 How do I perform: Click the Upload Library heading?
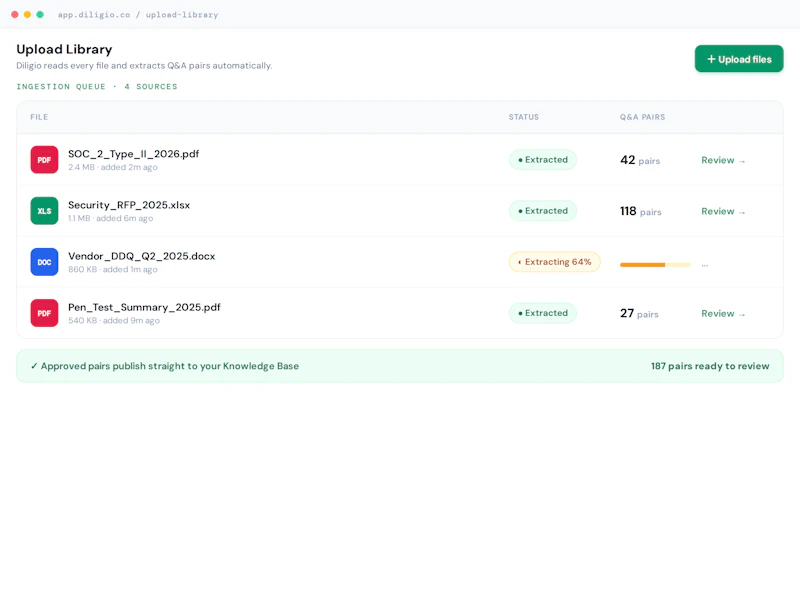(x=64, y=50)
